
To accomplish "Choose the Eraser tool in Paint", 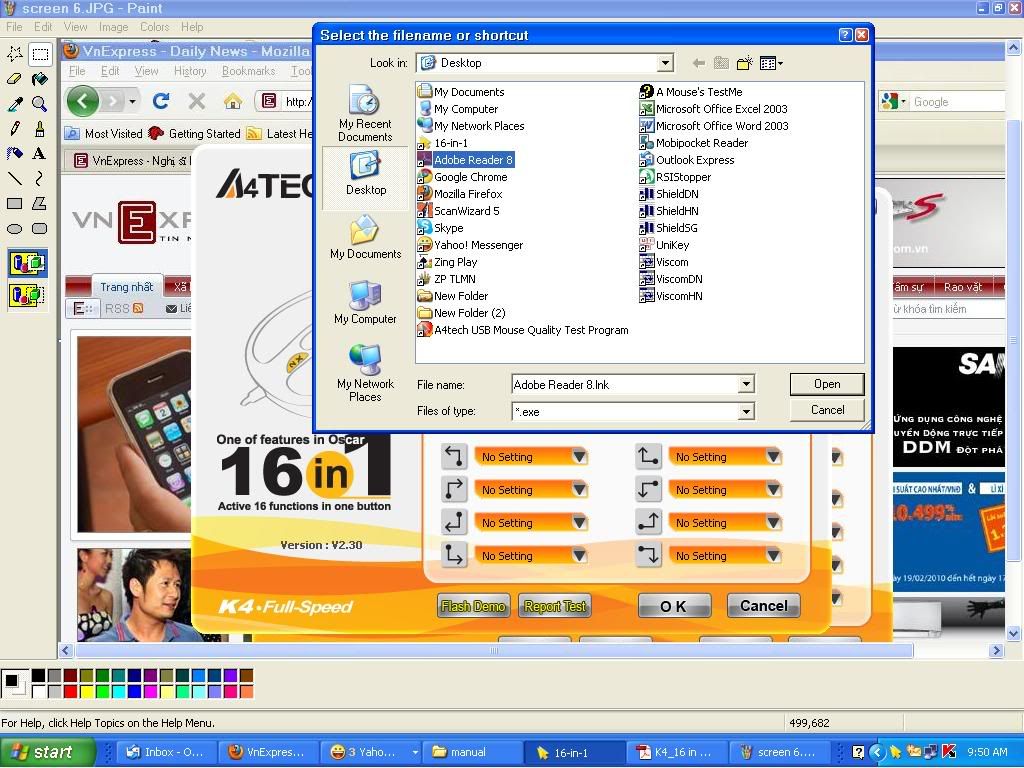I will (x=15, y=79).
